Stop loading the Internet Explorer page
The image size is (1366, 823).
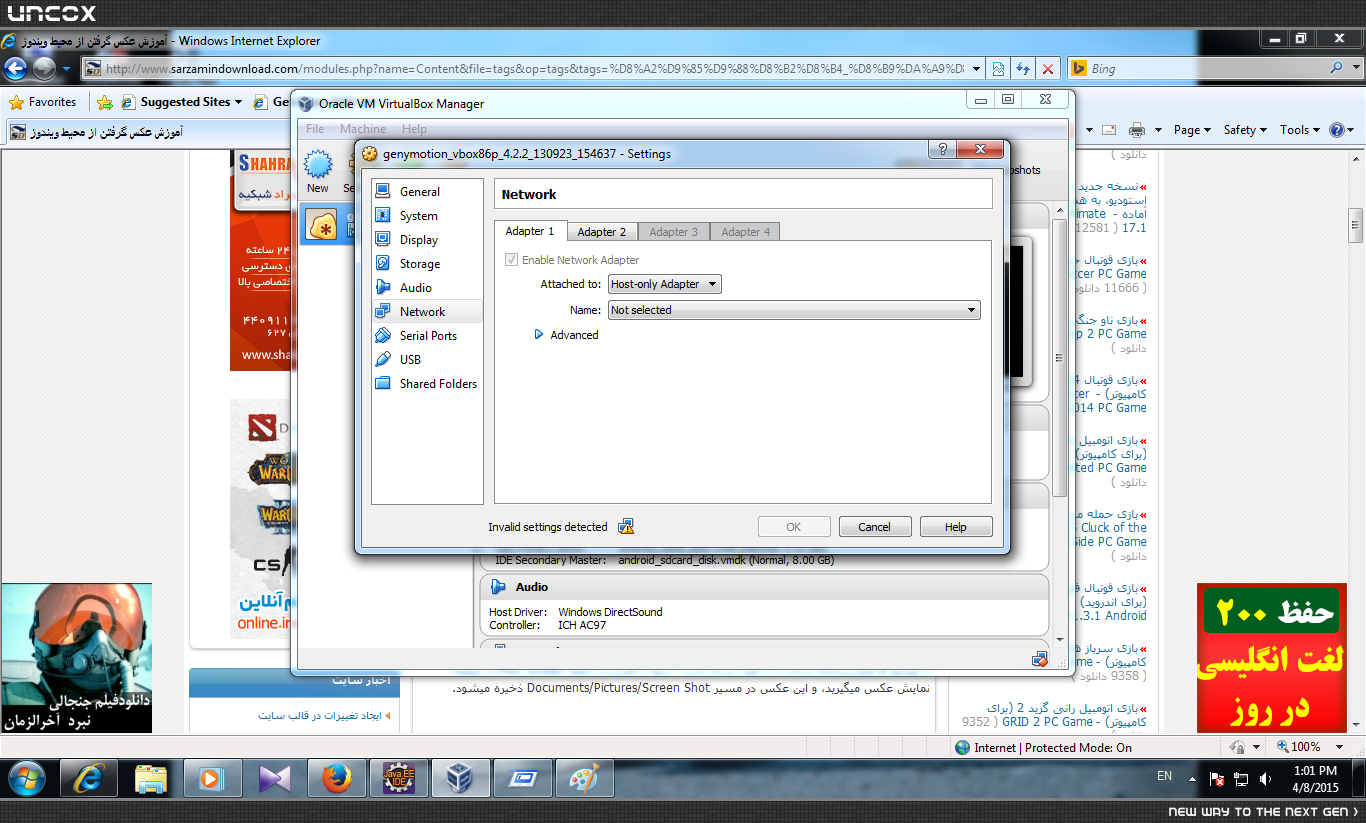tap(1047, 68)
